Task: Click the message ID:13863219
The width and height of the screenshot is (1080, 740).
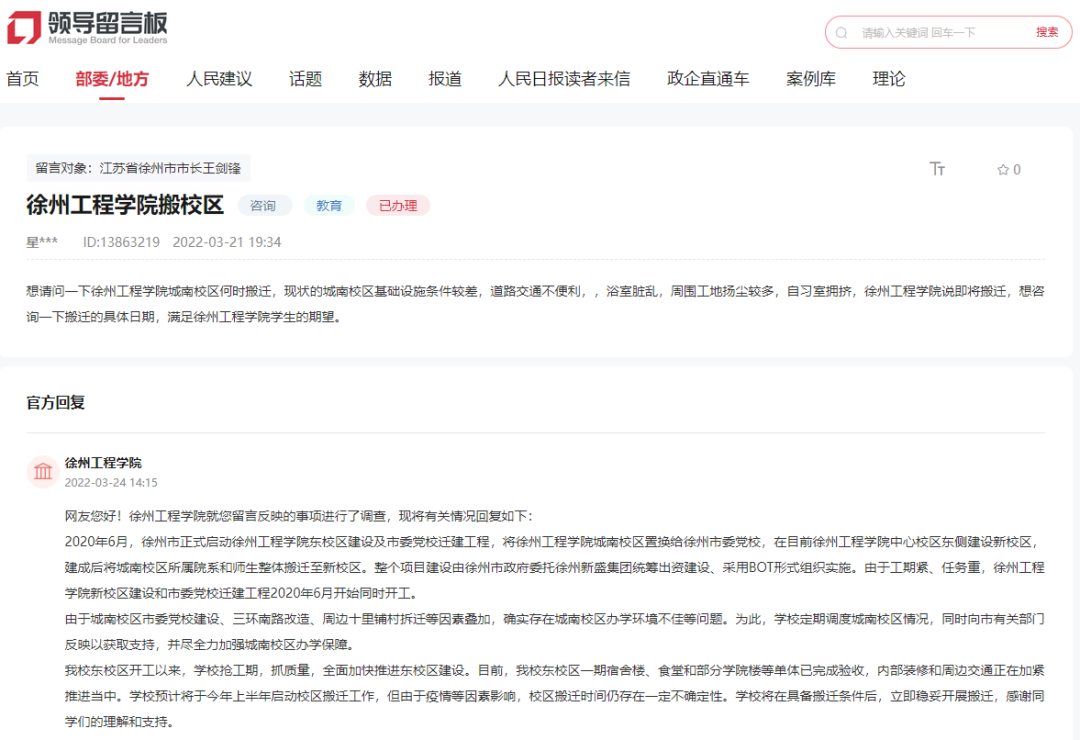Action: tap(121, 242)
